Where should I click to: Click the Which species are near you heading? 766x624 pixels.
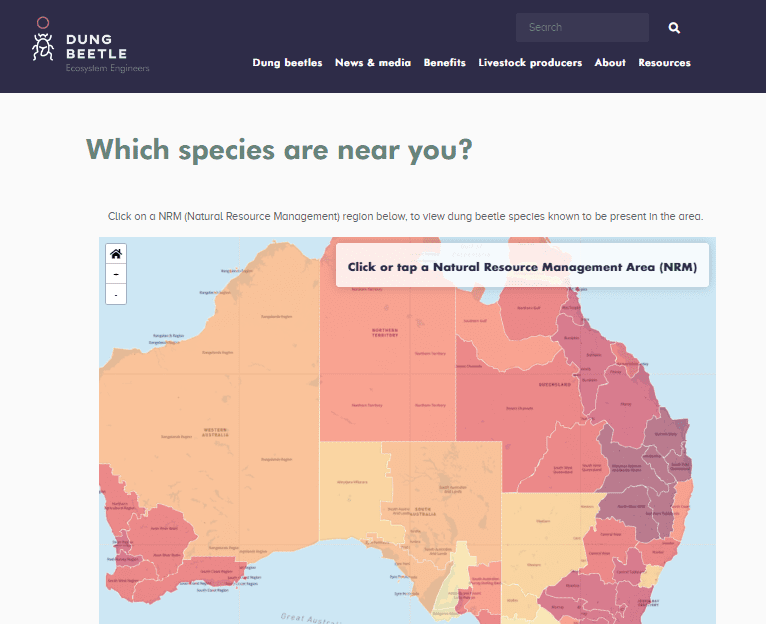(x=279, y=149)
